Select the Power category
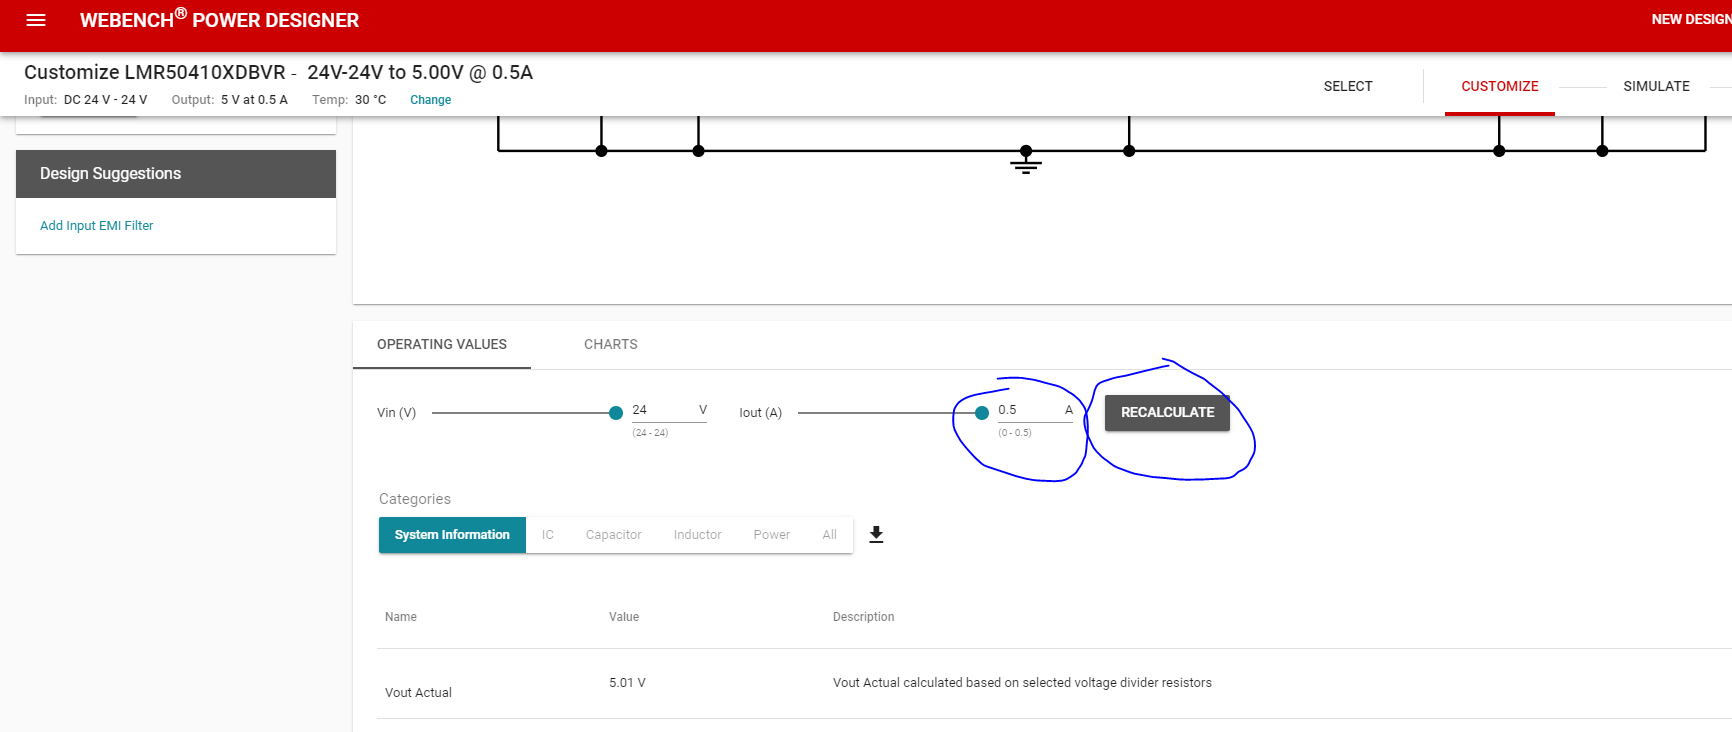 pyautogui.click(x=772, y=535)
